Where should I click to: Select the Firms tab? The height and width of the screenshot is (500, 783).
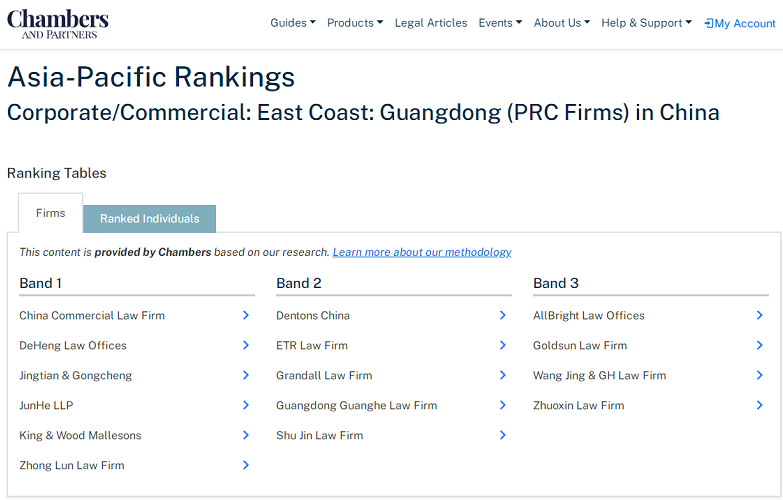pyautogui.click(x=50, y=213)
